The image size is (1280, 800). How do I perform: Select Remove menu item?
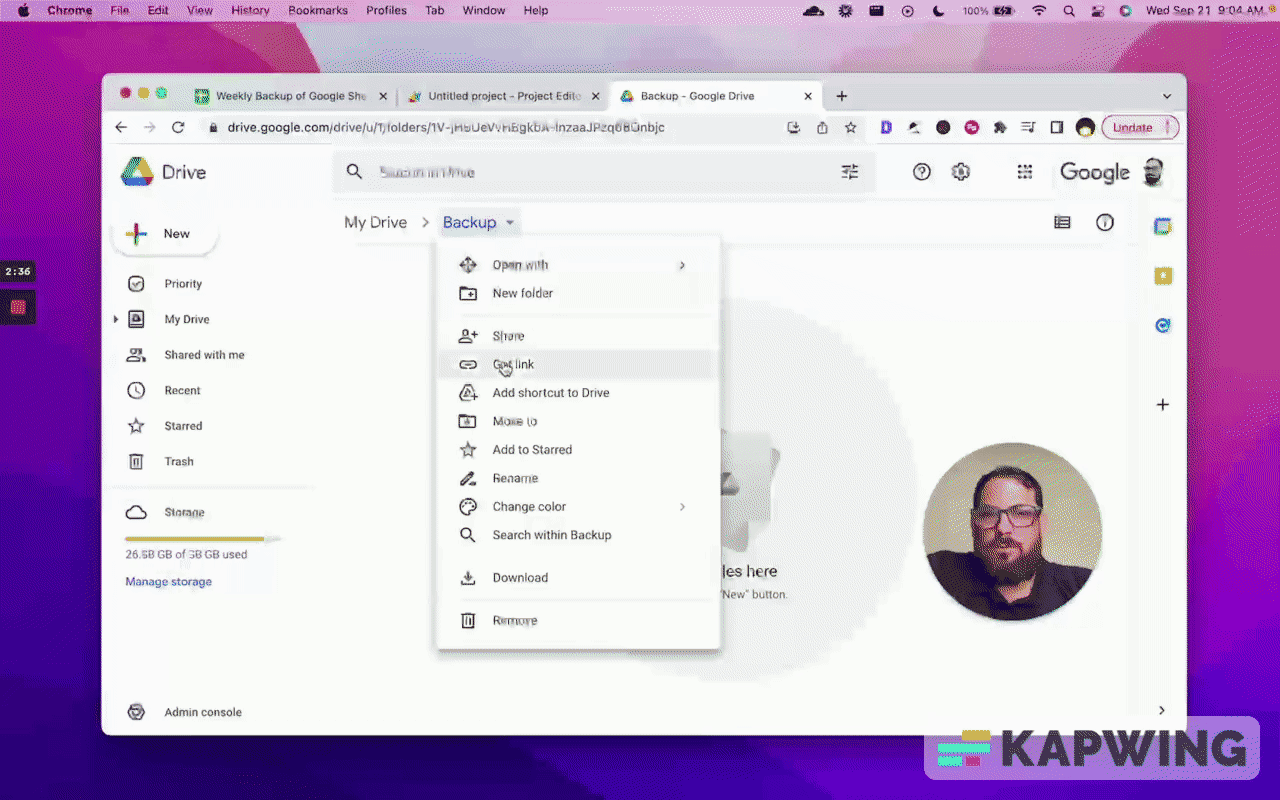pos(578,621)
